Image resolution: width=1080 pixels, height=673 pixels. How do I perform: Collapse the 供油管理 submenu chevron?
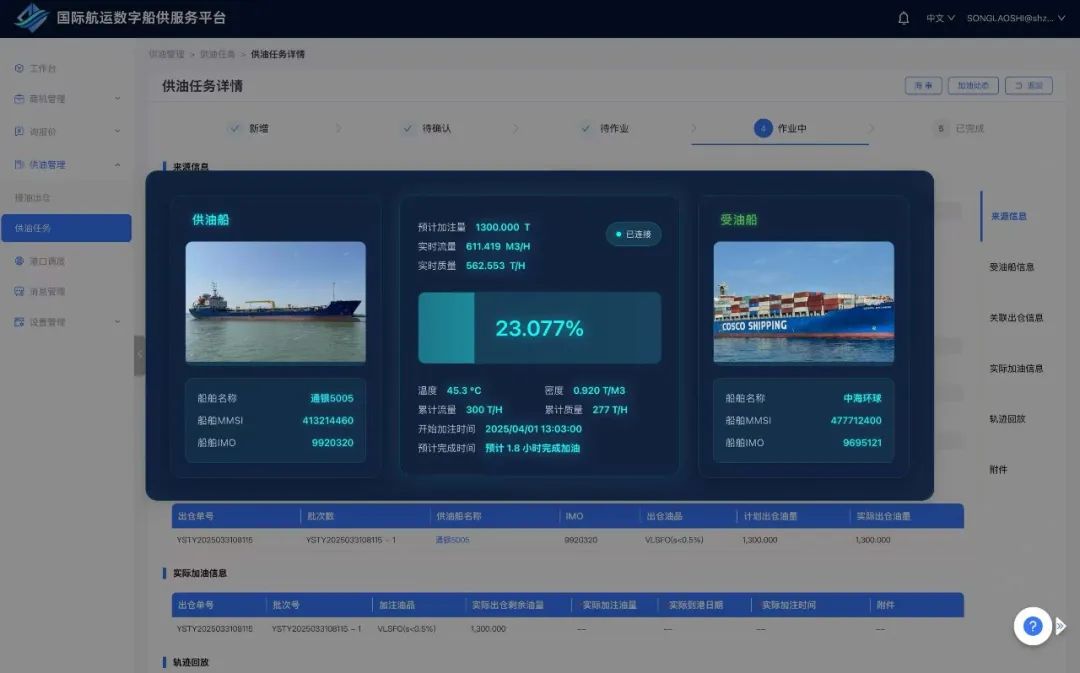point(117,165)
